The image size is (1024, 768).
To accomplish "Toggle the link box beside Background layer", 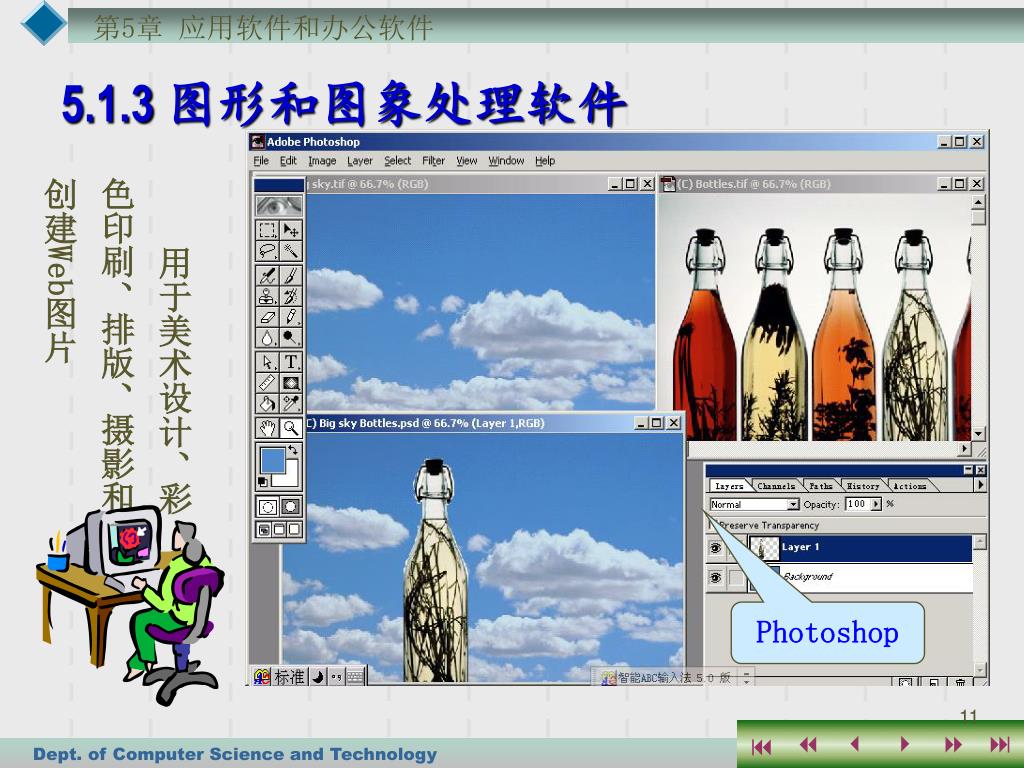I will tap(736, 577).
